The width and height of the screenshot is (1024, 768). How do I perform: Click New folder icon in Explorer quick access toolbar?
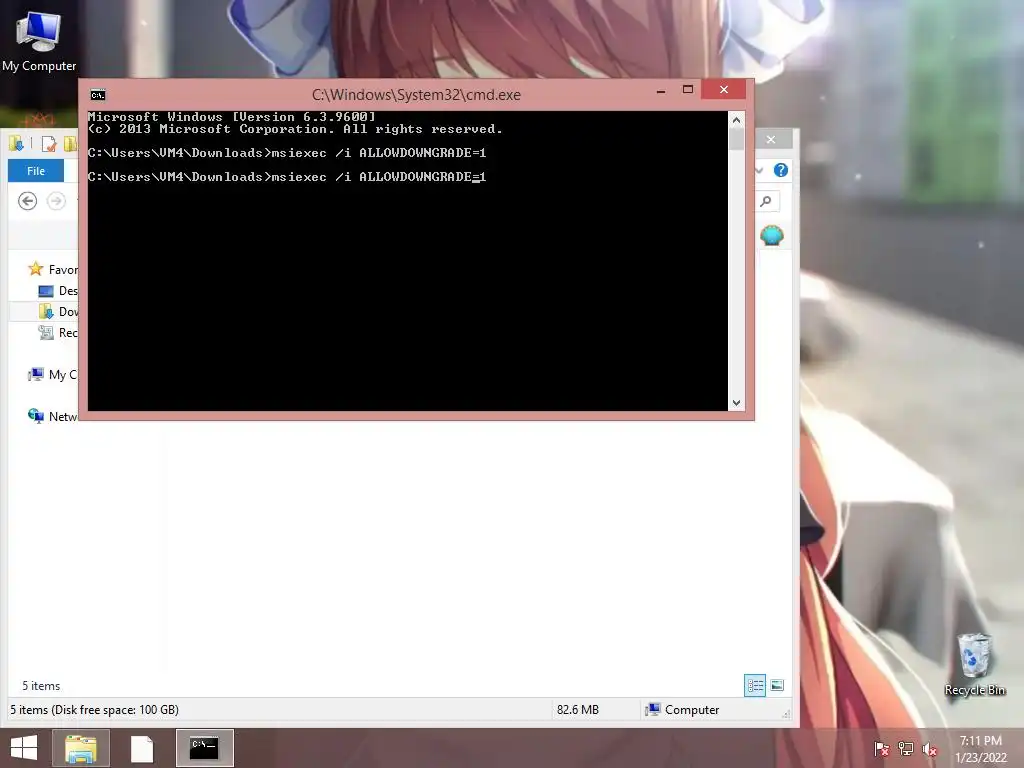pos(70,144)
